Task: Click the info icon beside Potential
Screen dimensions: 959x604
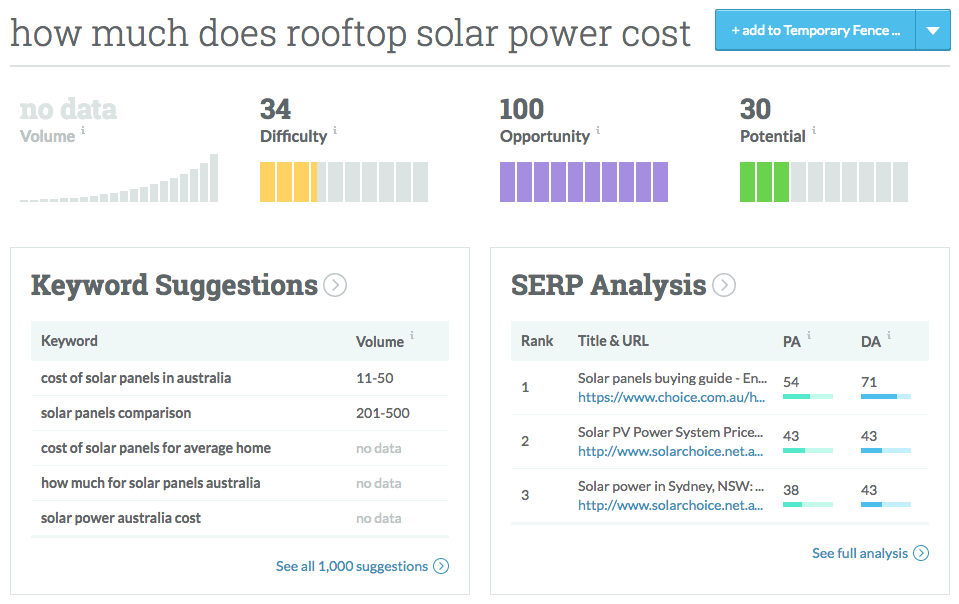Action: point(814,130)
